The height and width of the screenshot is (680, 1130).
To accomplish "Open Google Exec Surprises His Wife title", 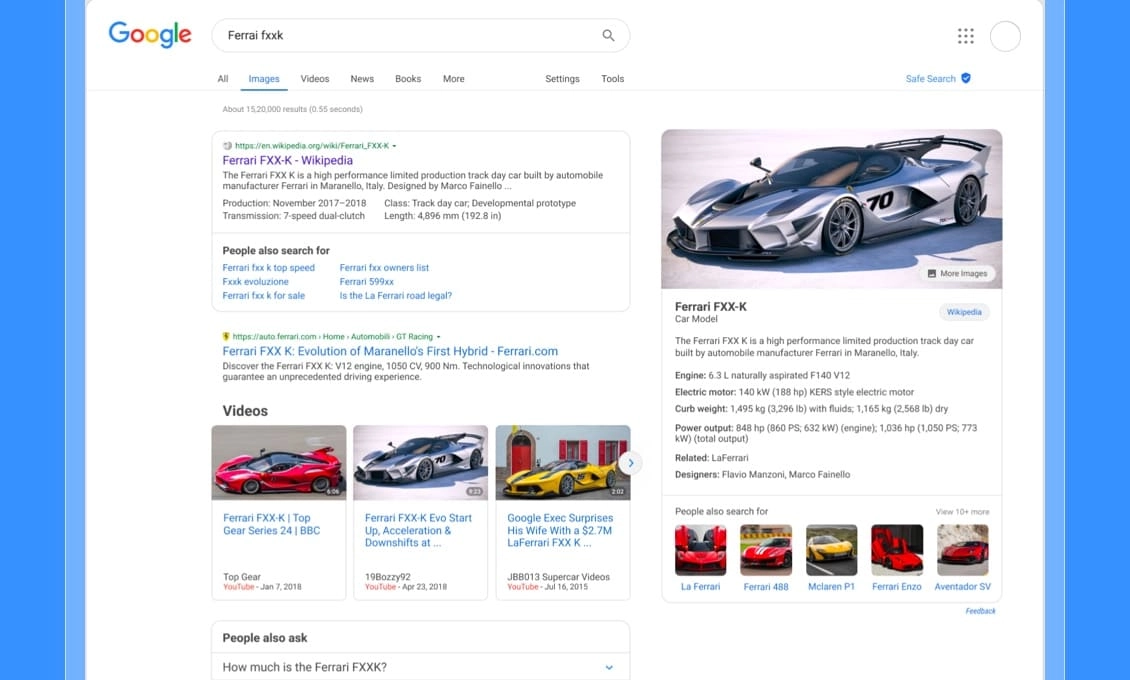I will [x=560, y=530].
